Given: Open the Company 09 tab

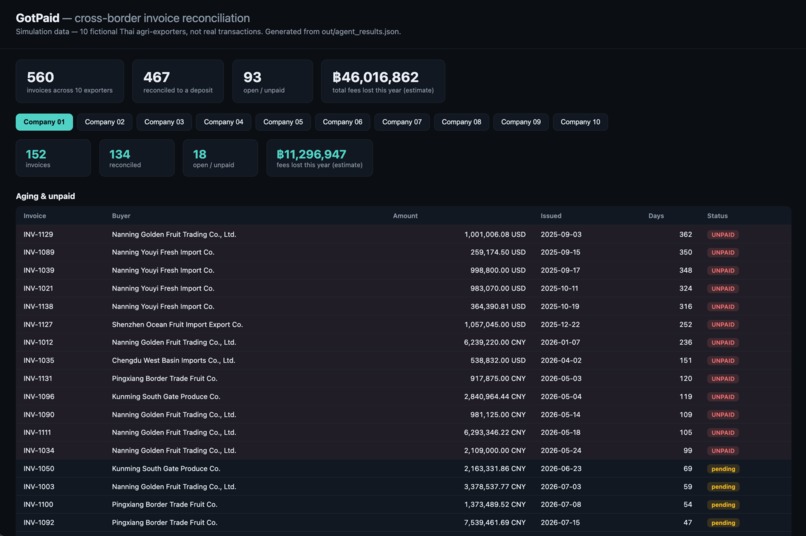Looking at the screenshot, I should pos(521,122).
